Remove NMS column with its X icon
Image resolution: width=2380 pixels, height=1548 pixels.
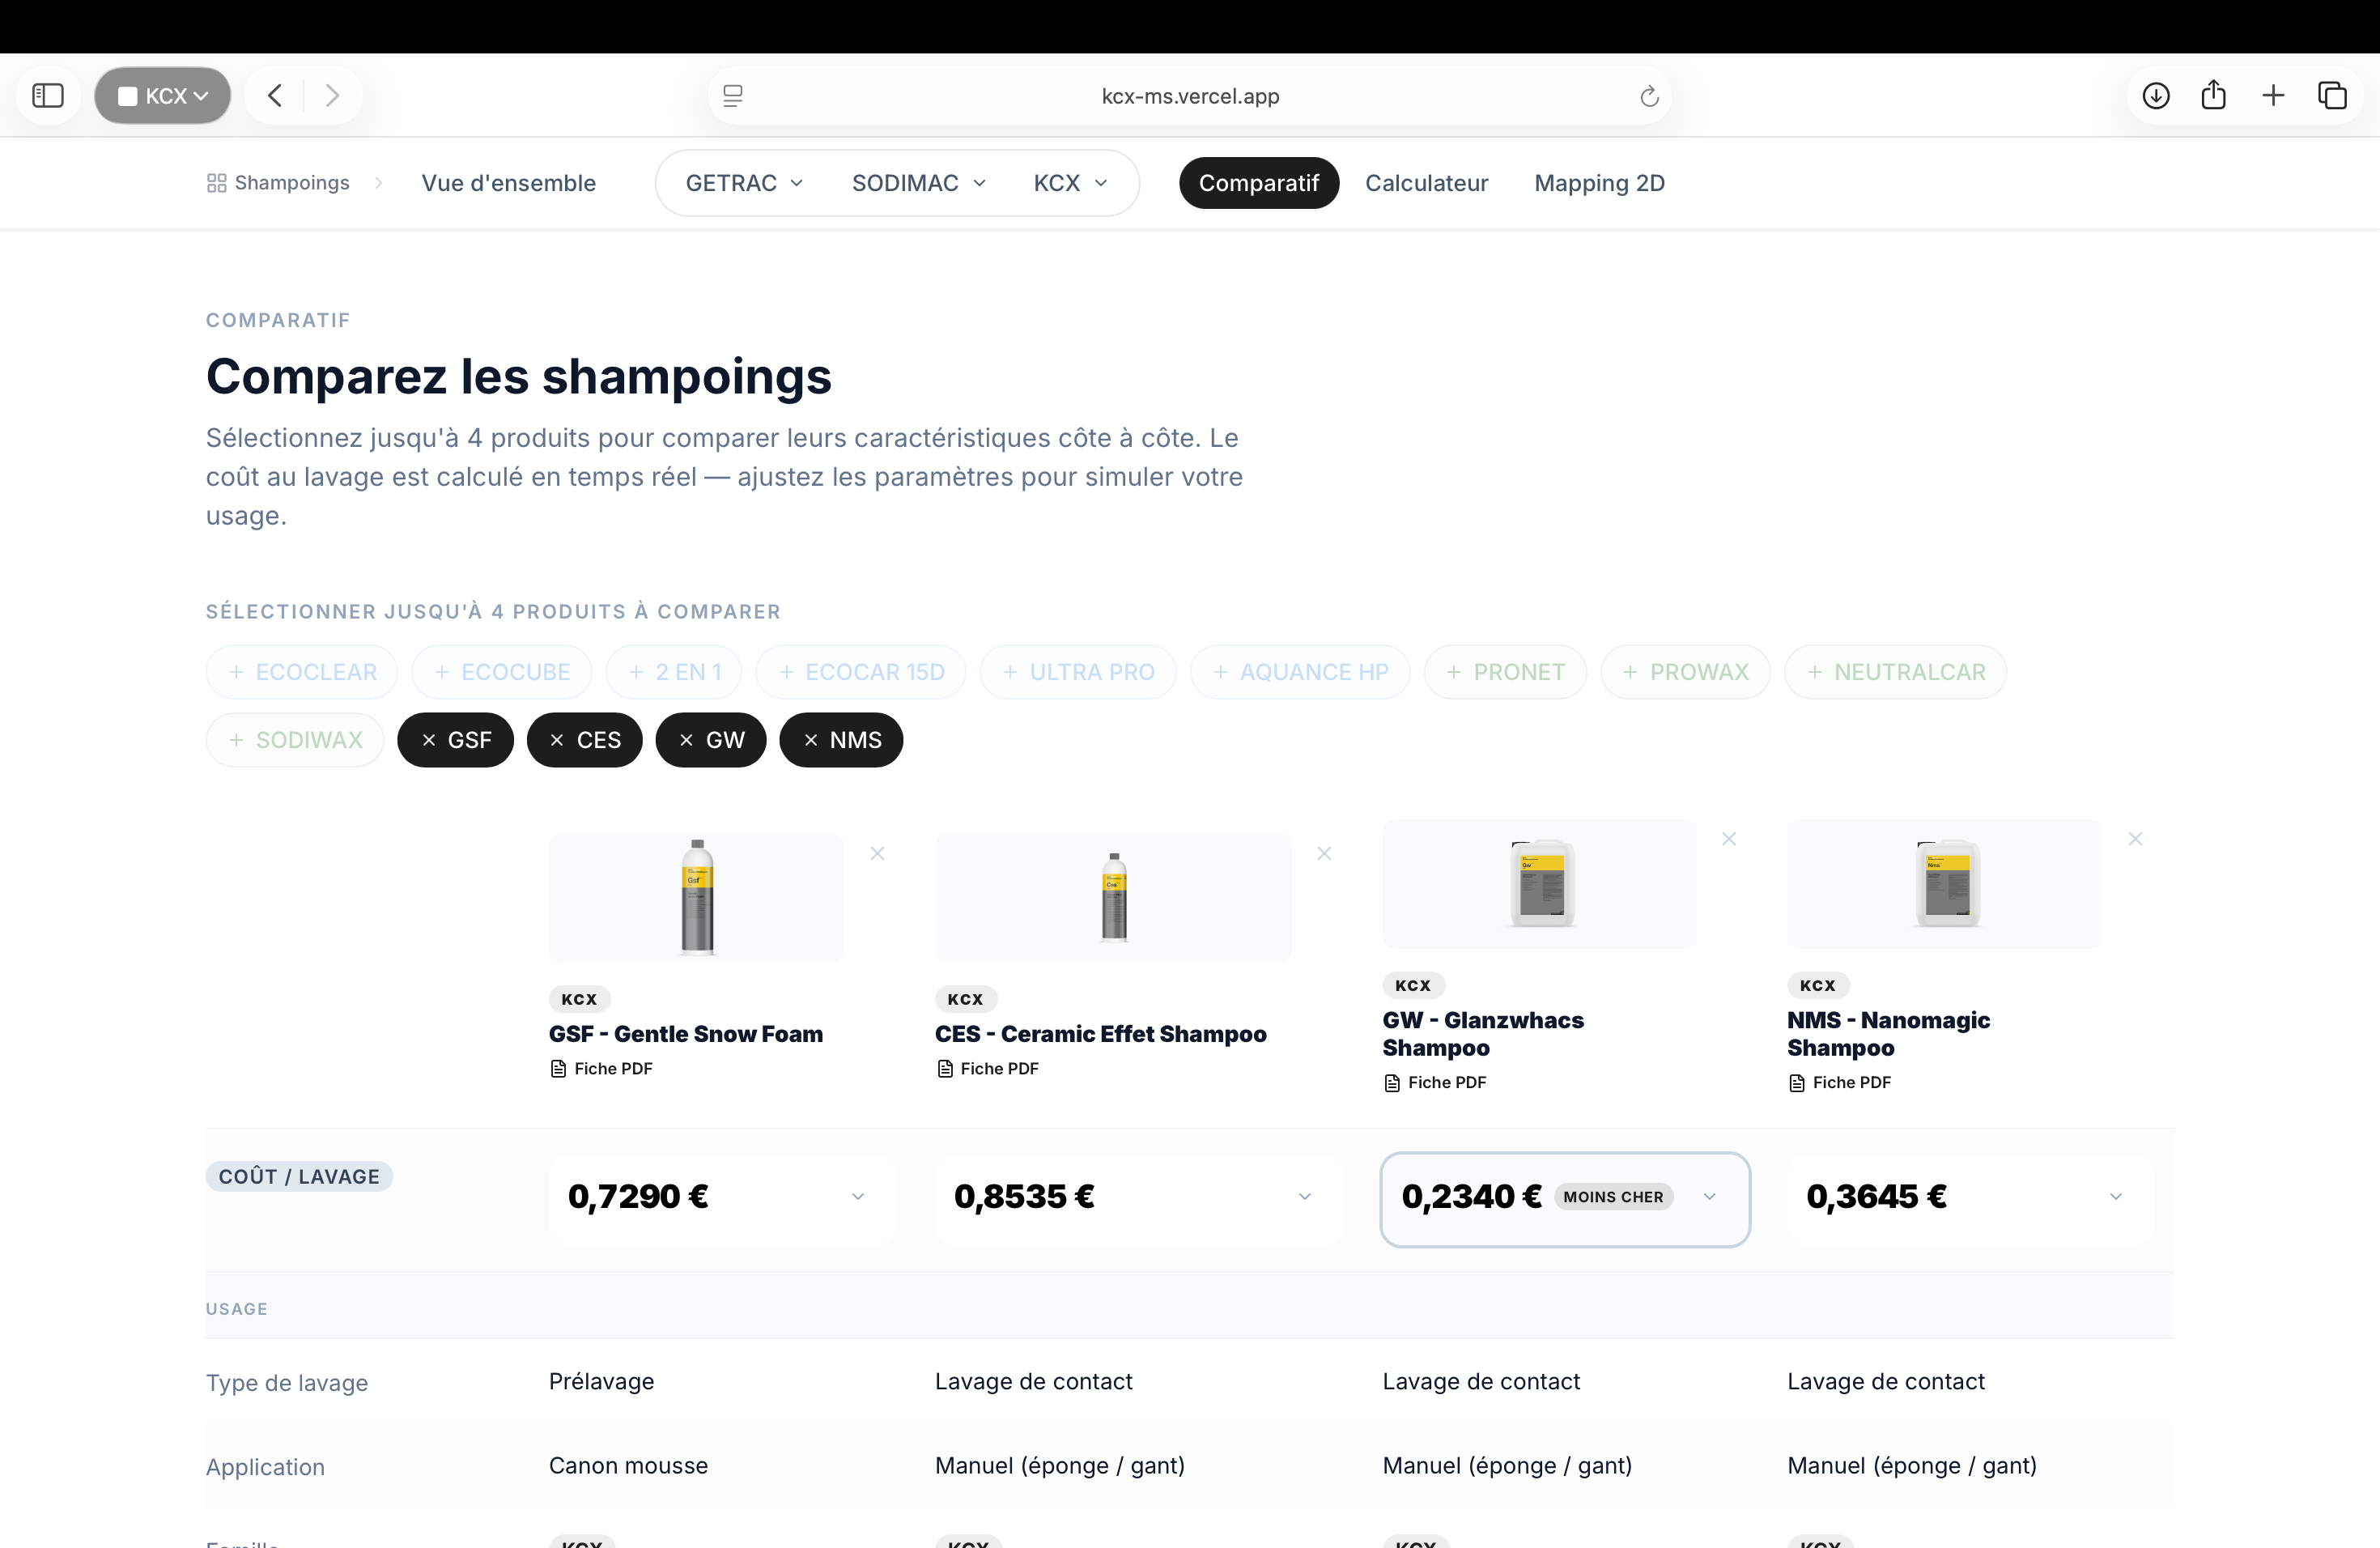coord(2135,839)
